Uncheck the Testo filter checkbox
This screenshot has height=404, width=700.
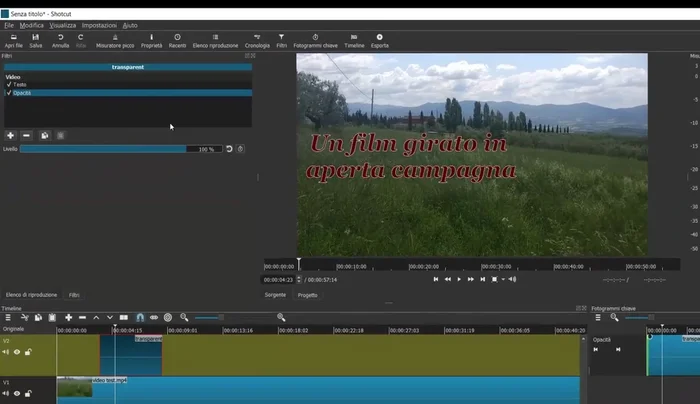click(8, 84)
